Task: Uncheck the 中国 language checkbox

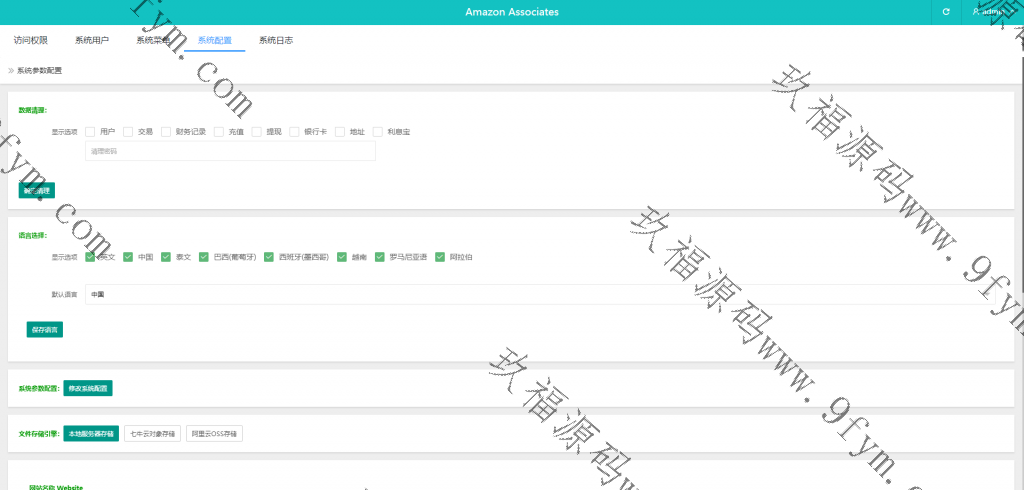Action: 128,257
